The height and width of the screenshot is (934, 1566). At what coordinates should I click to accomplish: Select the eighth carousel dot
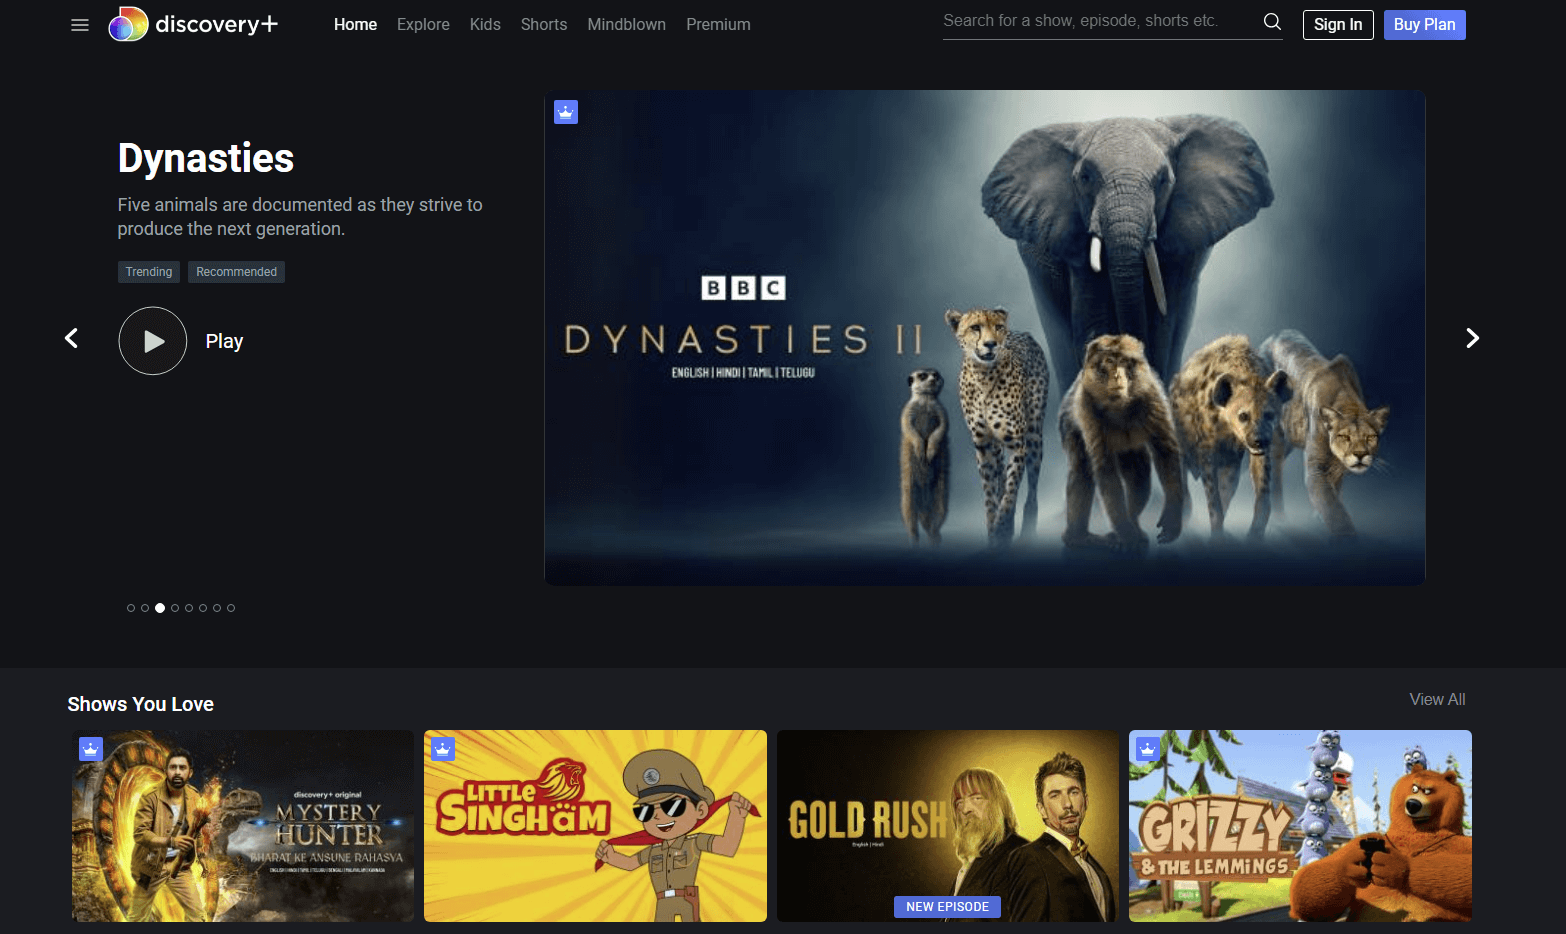[231, 608]
